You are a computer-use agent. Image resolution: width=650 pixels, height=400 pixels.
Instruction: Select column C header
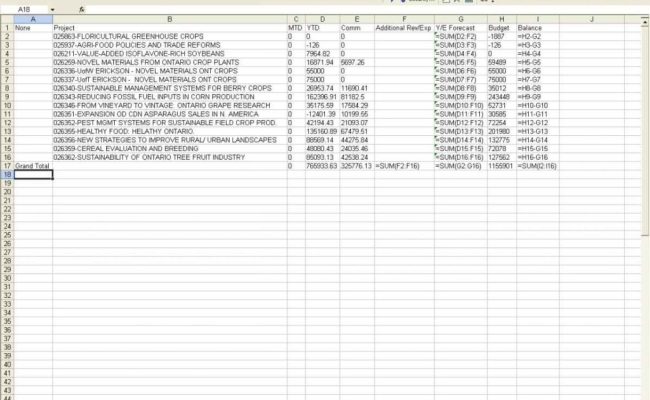click(296, 19)
